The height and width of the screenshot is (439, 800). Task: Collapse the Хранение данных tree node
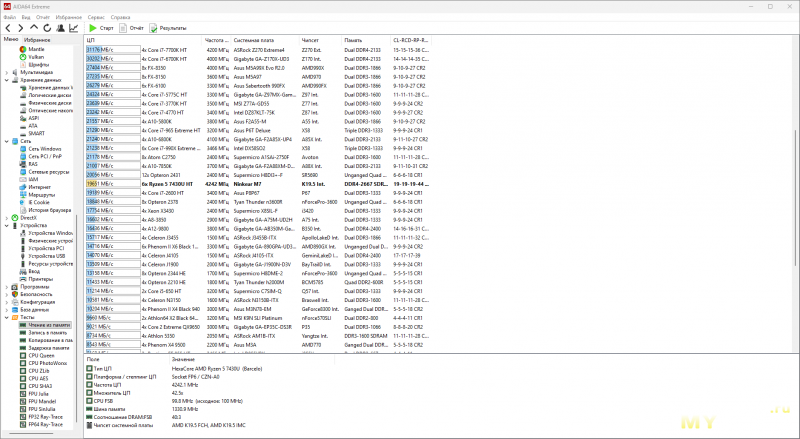pyautogui.click(x=7, y=80)
